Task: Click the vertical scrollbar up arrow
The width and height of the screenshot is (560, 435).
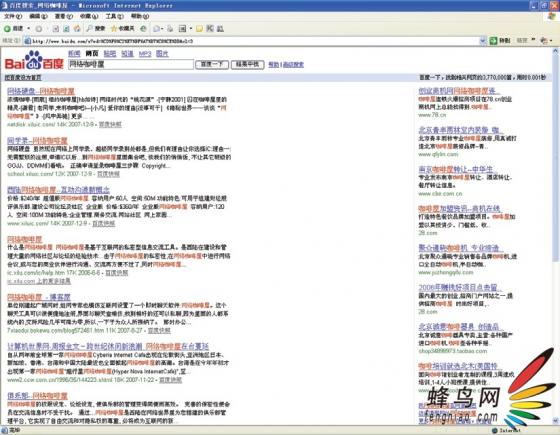Action: [x=556, y=51]
